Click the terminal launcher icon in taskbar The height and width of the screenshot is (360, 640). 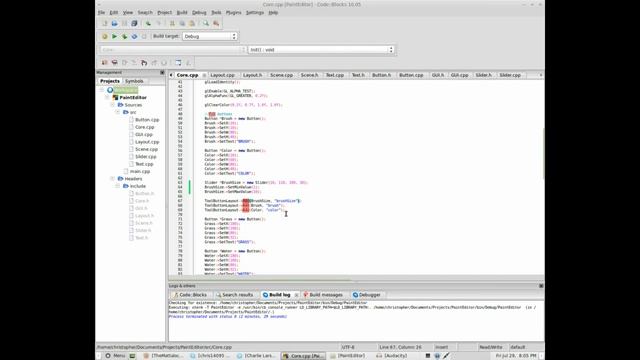coord(132,356)
